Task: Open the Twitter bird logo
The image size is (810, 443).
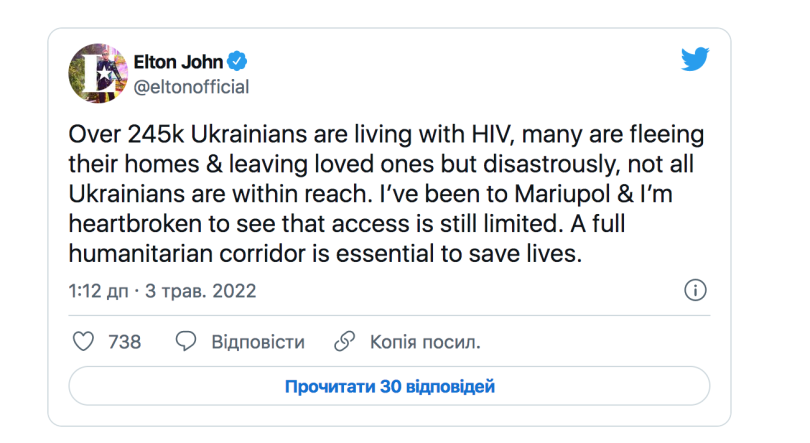Action: [695, 60]
